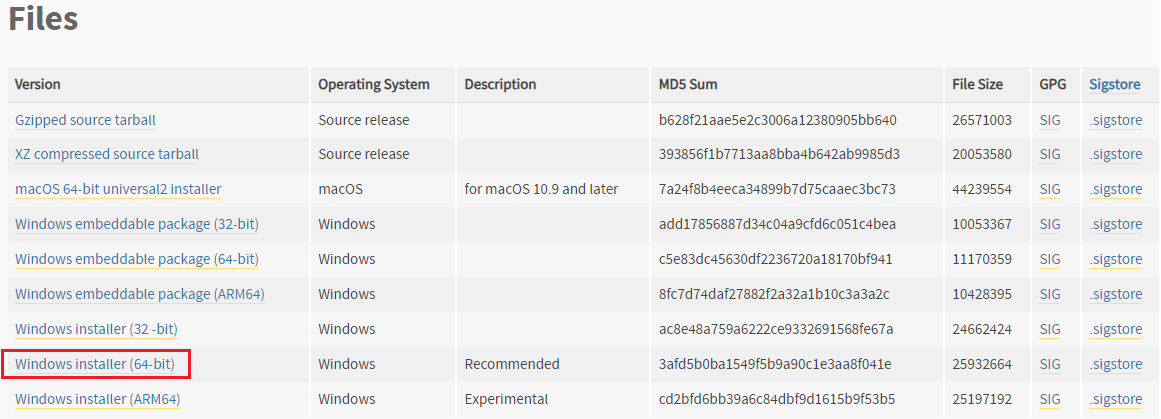
Task: Open Windows embeddable package (ARM64) link
Action: pyautogui.click(x=139, y=294)
